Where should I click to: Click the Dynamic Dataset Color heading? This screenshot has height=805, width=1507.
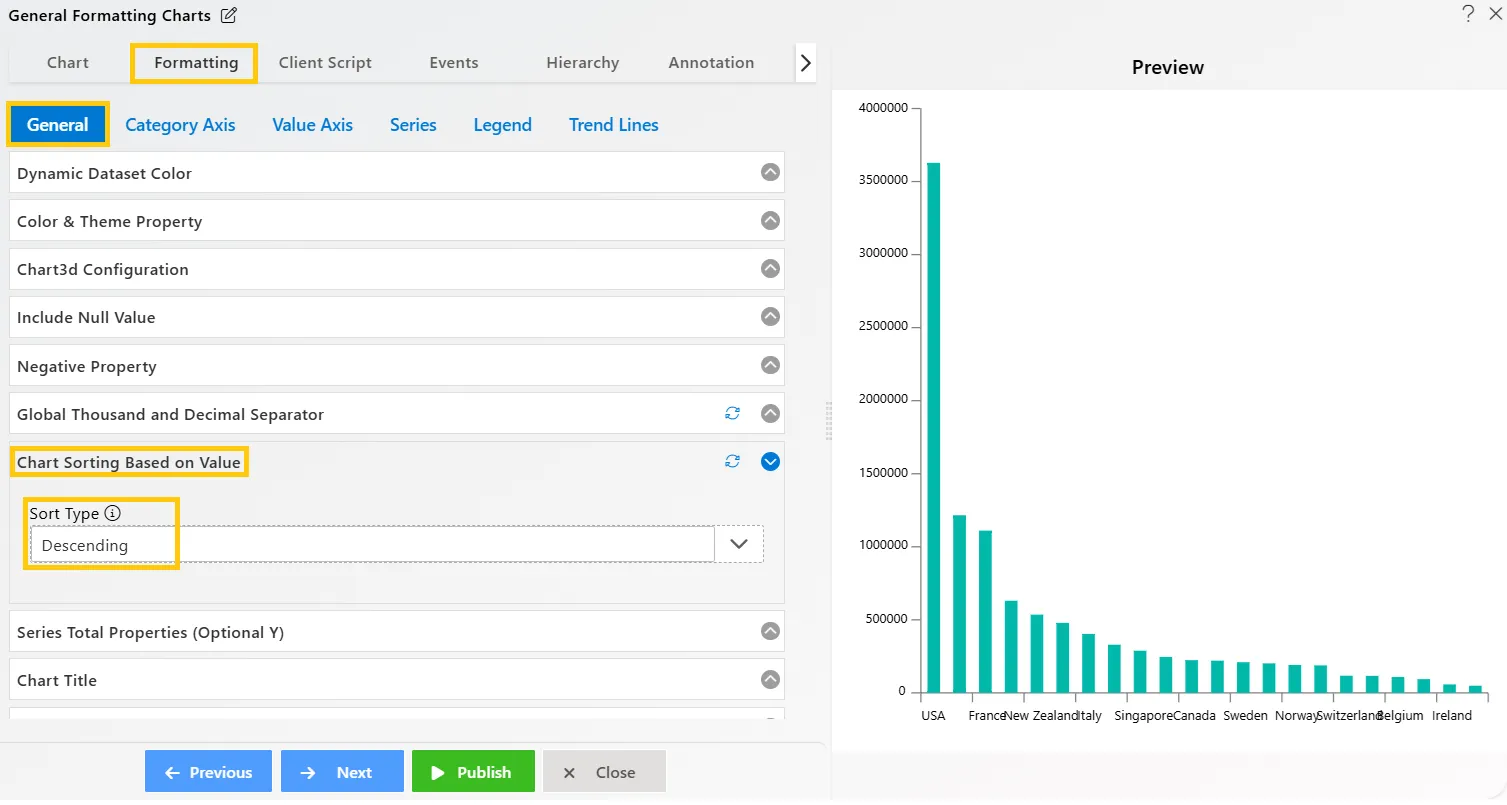click(104, 173)
